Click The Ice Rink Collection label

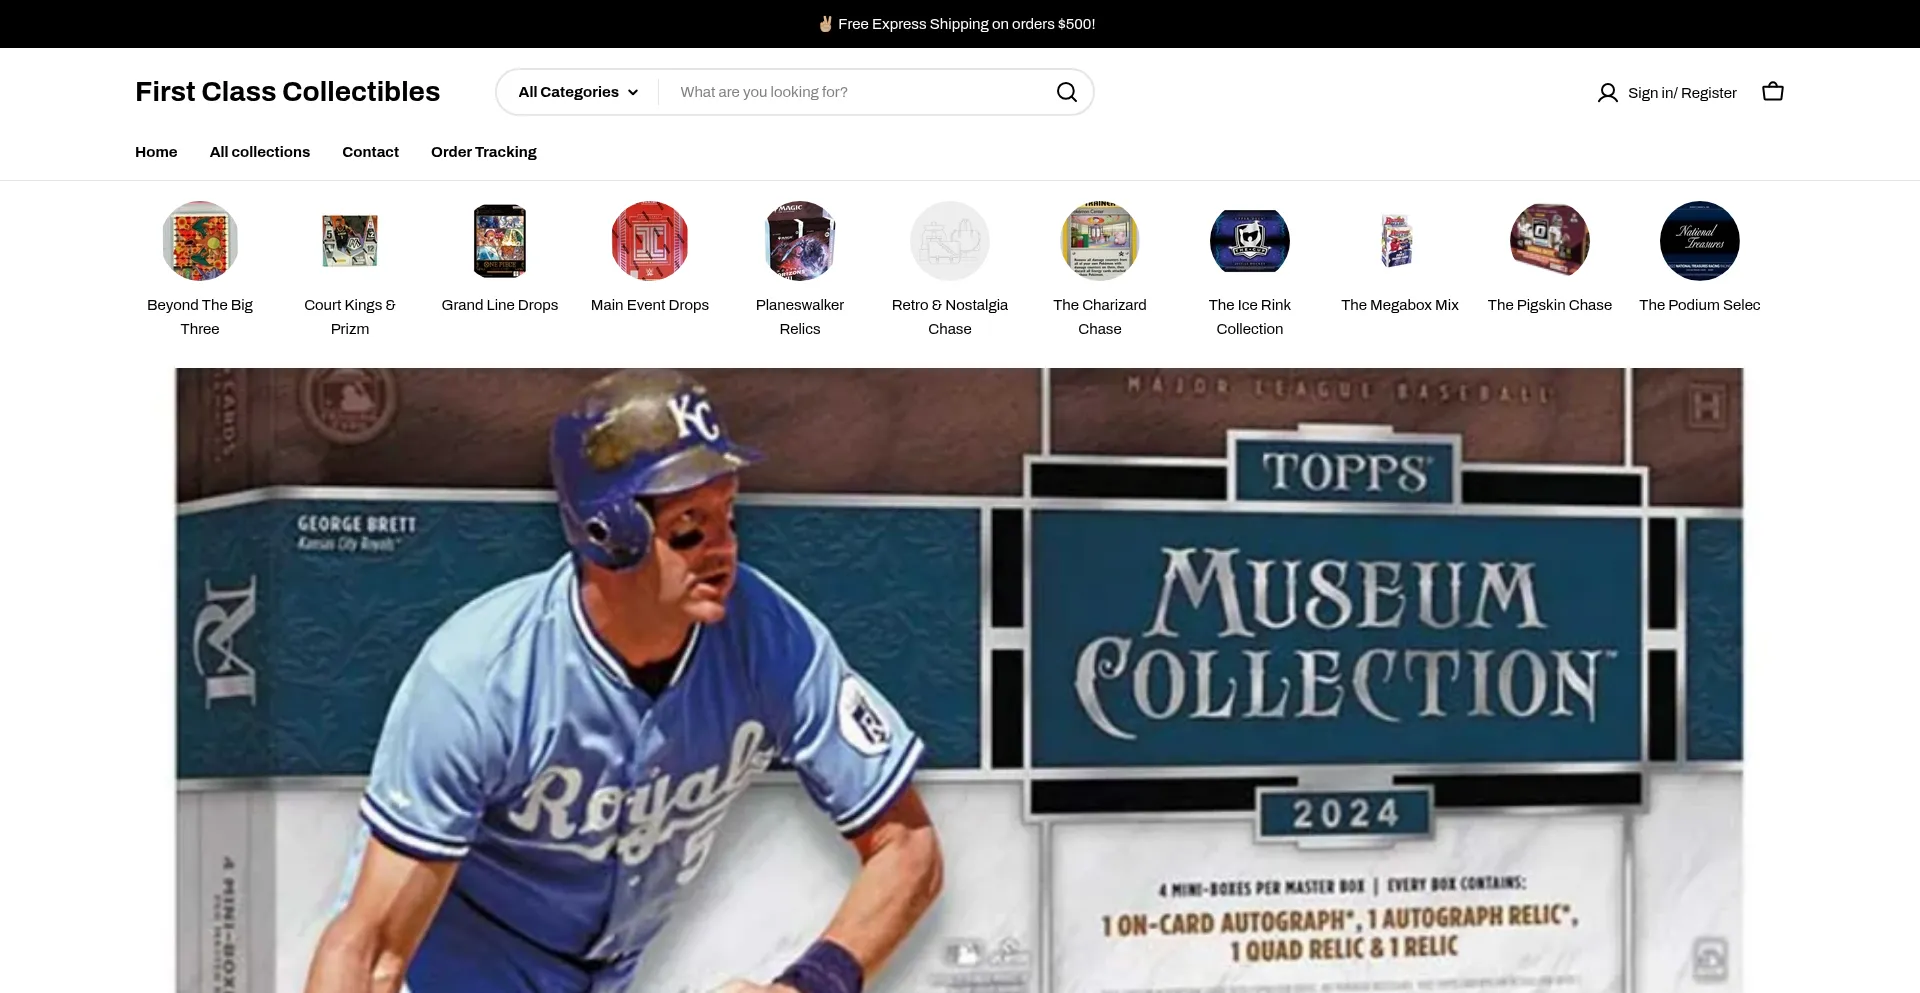tap(1250, 317)
